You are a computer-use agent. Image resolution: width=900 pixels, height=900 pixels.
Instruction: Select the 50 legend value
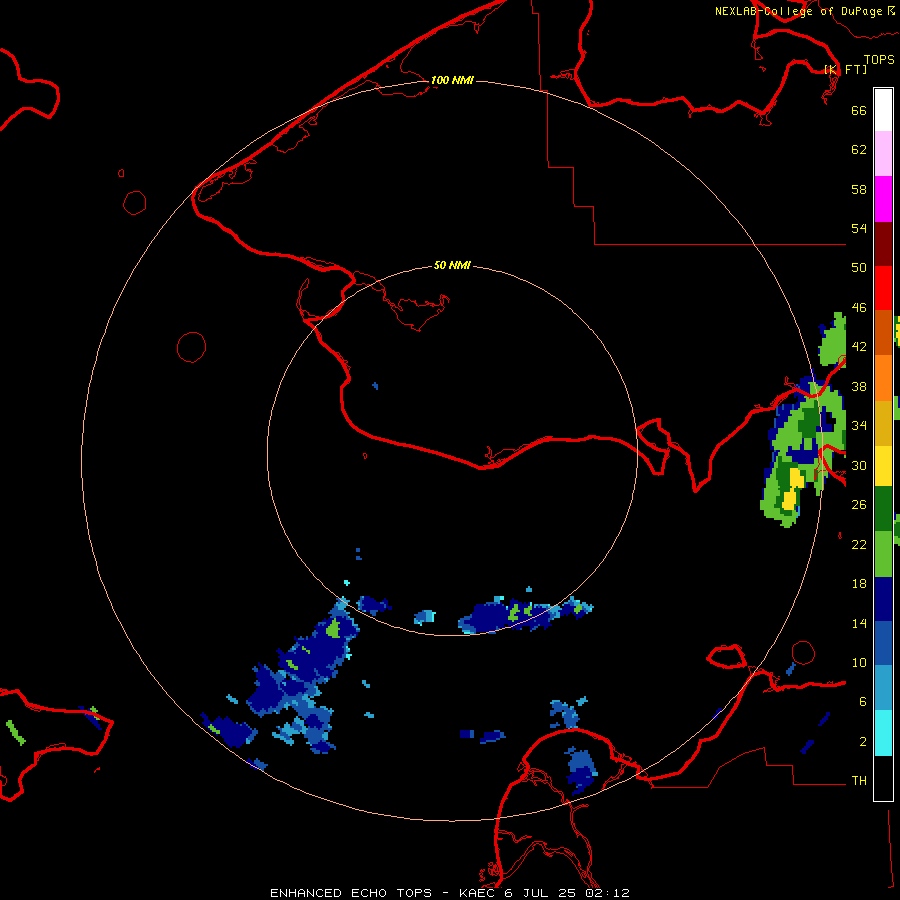(859, 267)
